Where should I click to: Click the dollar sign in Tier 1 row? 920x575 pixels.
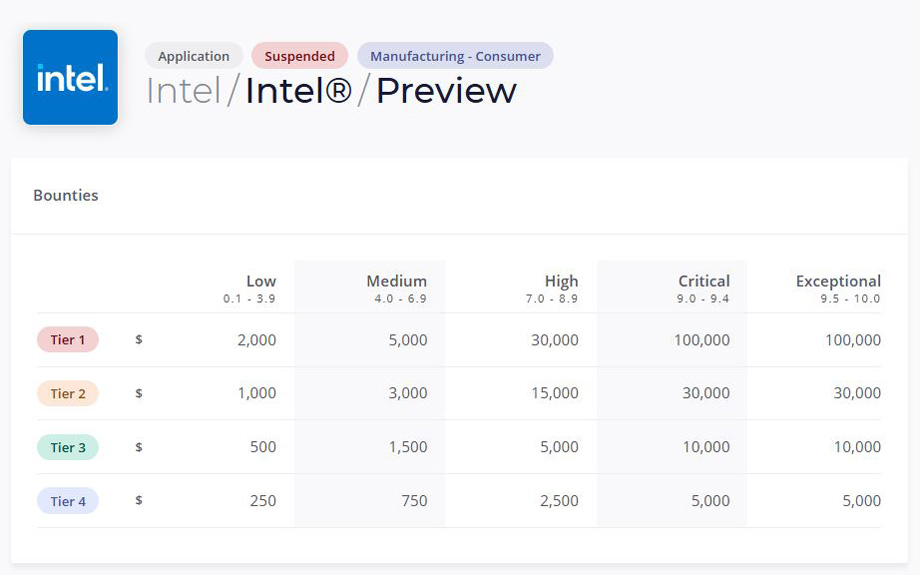click(x=138, y=340)
